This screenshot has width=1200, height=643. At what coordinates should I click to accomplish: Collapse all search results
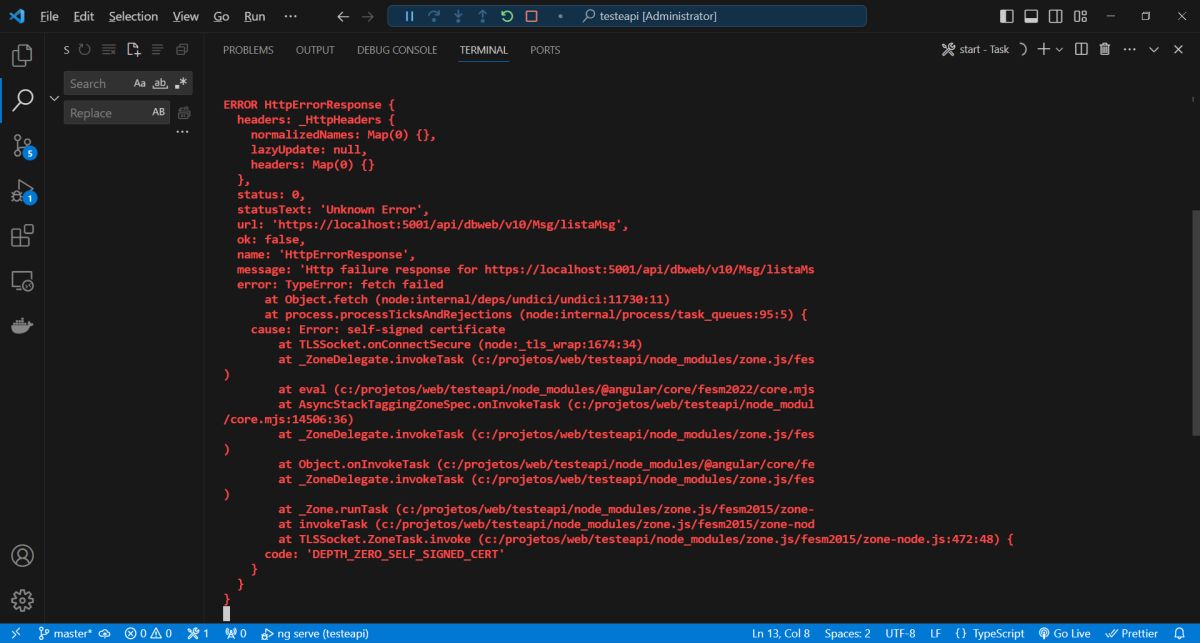point(182,49)
